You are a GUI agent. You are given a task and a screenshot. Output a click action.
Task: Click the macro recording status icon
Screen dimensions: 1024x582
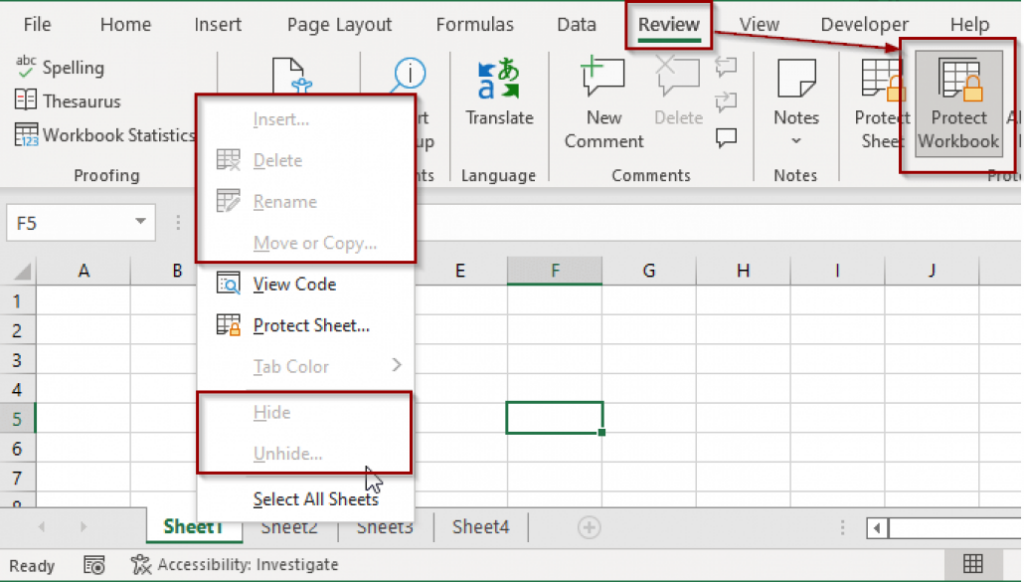click(x=94, y=565)
